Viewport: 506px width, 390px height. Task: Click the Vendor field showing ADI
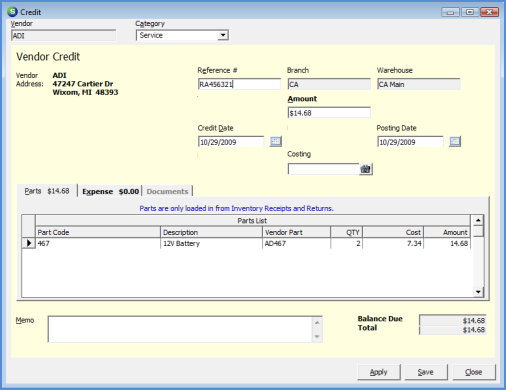tap(64, 35)
